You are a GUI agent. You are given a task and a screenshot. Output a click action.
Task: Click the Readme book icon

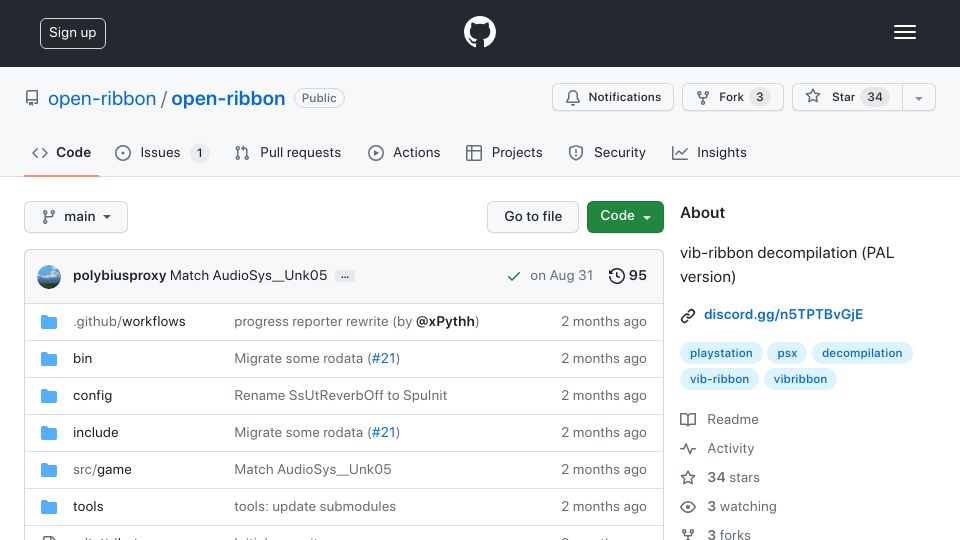688,419
